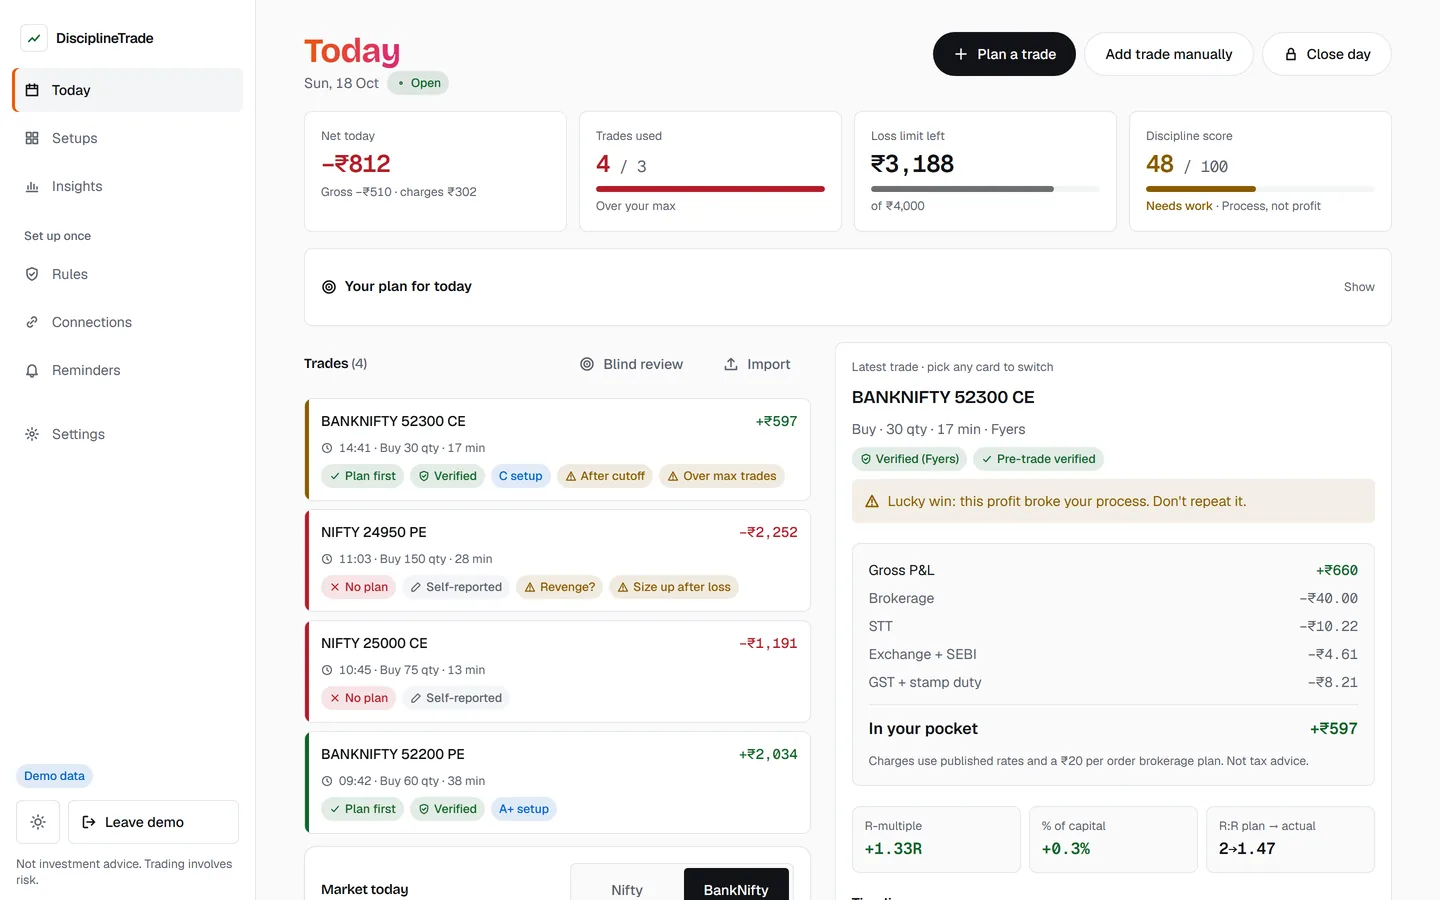Toggle the light/dark theme button
Image resolution: width=1440 pixels, height=900 pixels.
coord(38,822)
